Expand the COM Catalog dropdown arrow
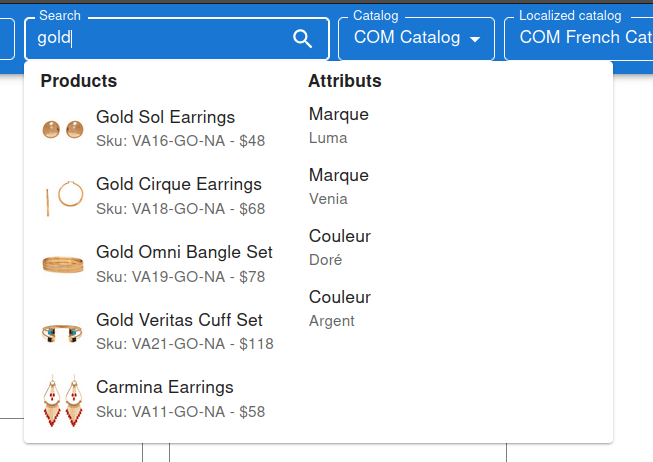The image size is (653, 462). point(475,39)
